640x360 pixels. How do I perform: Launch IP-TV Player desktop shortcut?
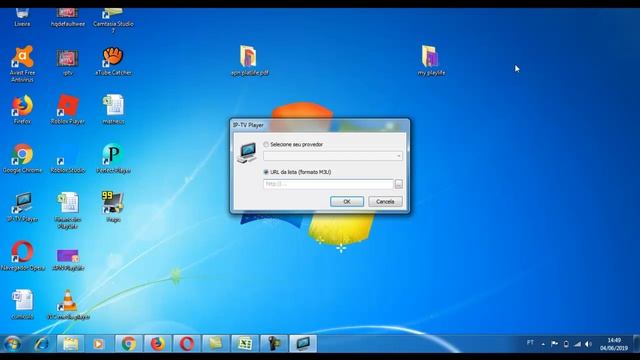[x=22, y=207]
